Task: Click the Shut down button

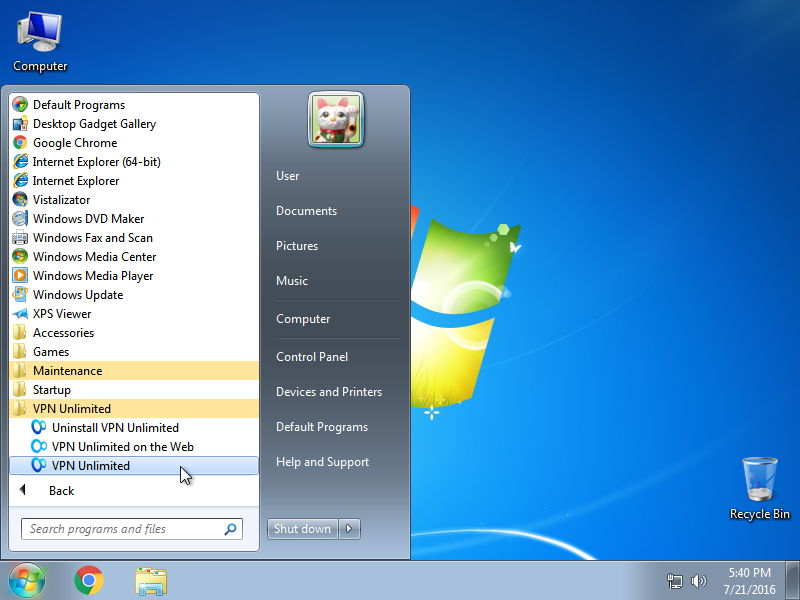Action: point(303,529)
